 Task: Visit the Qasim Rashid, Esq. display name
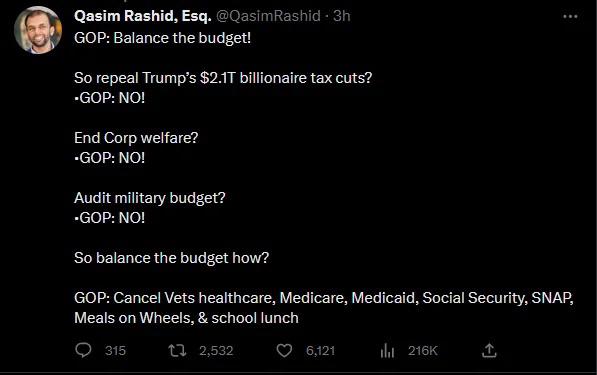tap(143, 16)
